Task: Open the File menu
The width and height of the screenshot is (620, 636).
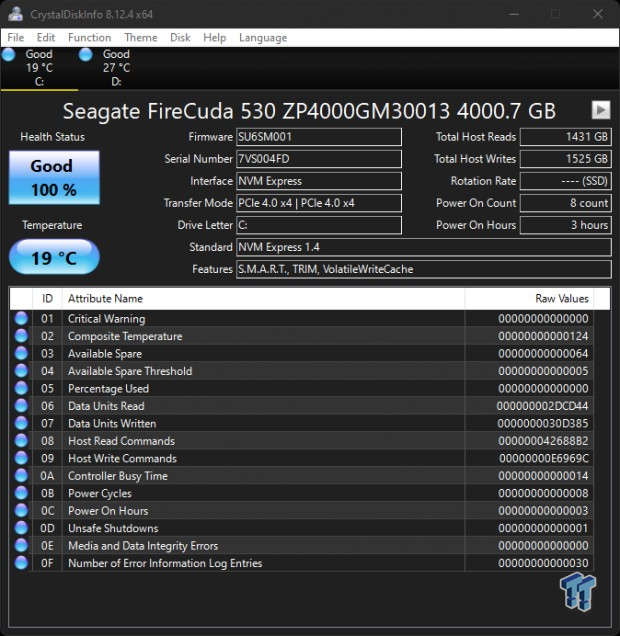Action: click(x=15, y=38)
